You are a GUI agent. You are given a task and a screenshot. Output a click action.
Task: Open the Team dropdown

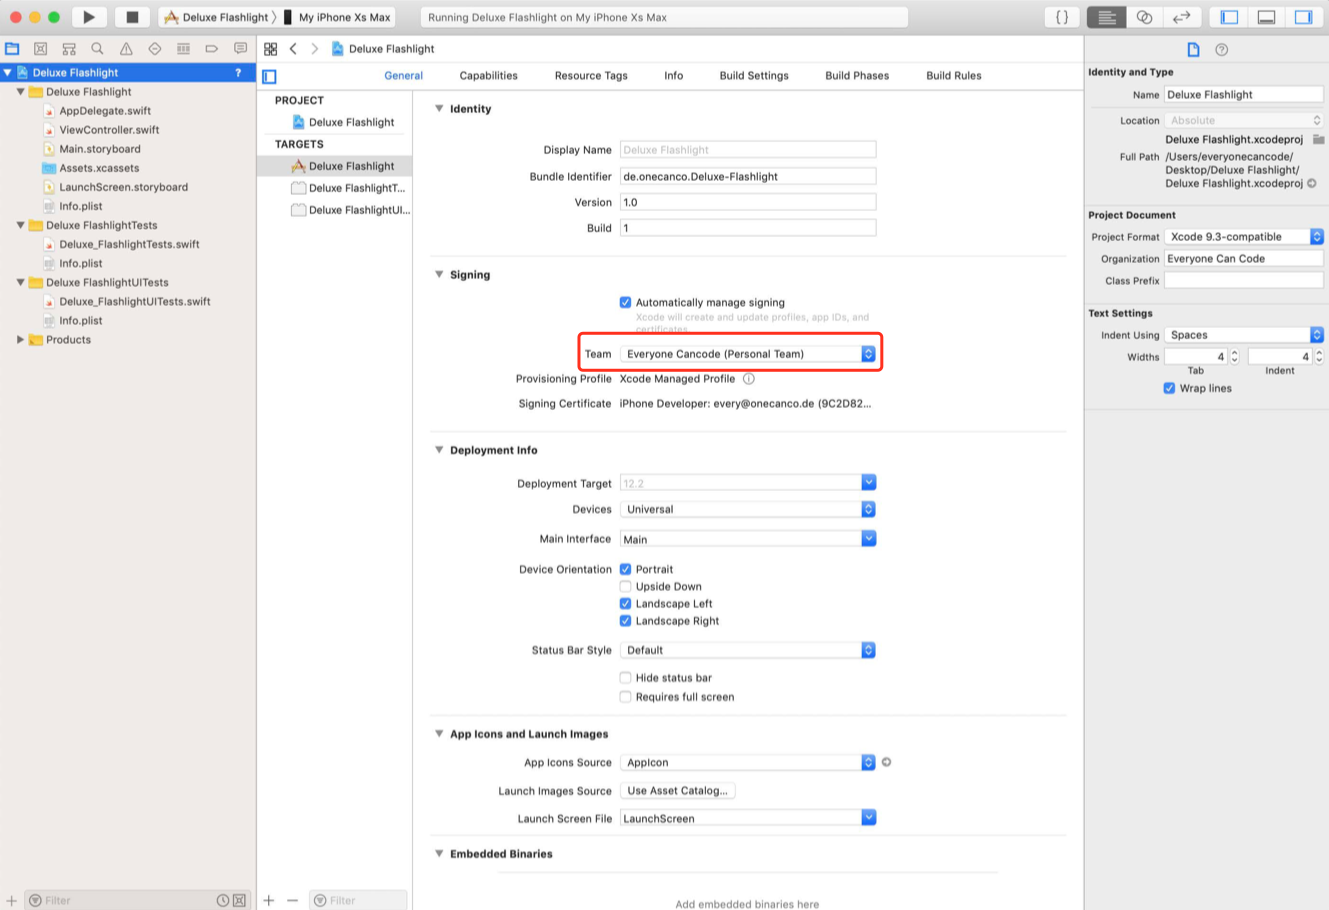pyautogui.click(x=748, y=354)
